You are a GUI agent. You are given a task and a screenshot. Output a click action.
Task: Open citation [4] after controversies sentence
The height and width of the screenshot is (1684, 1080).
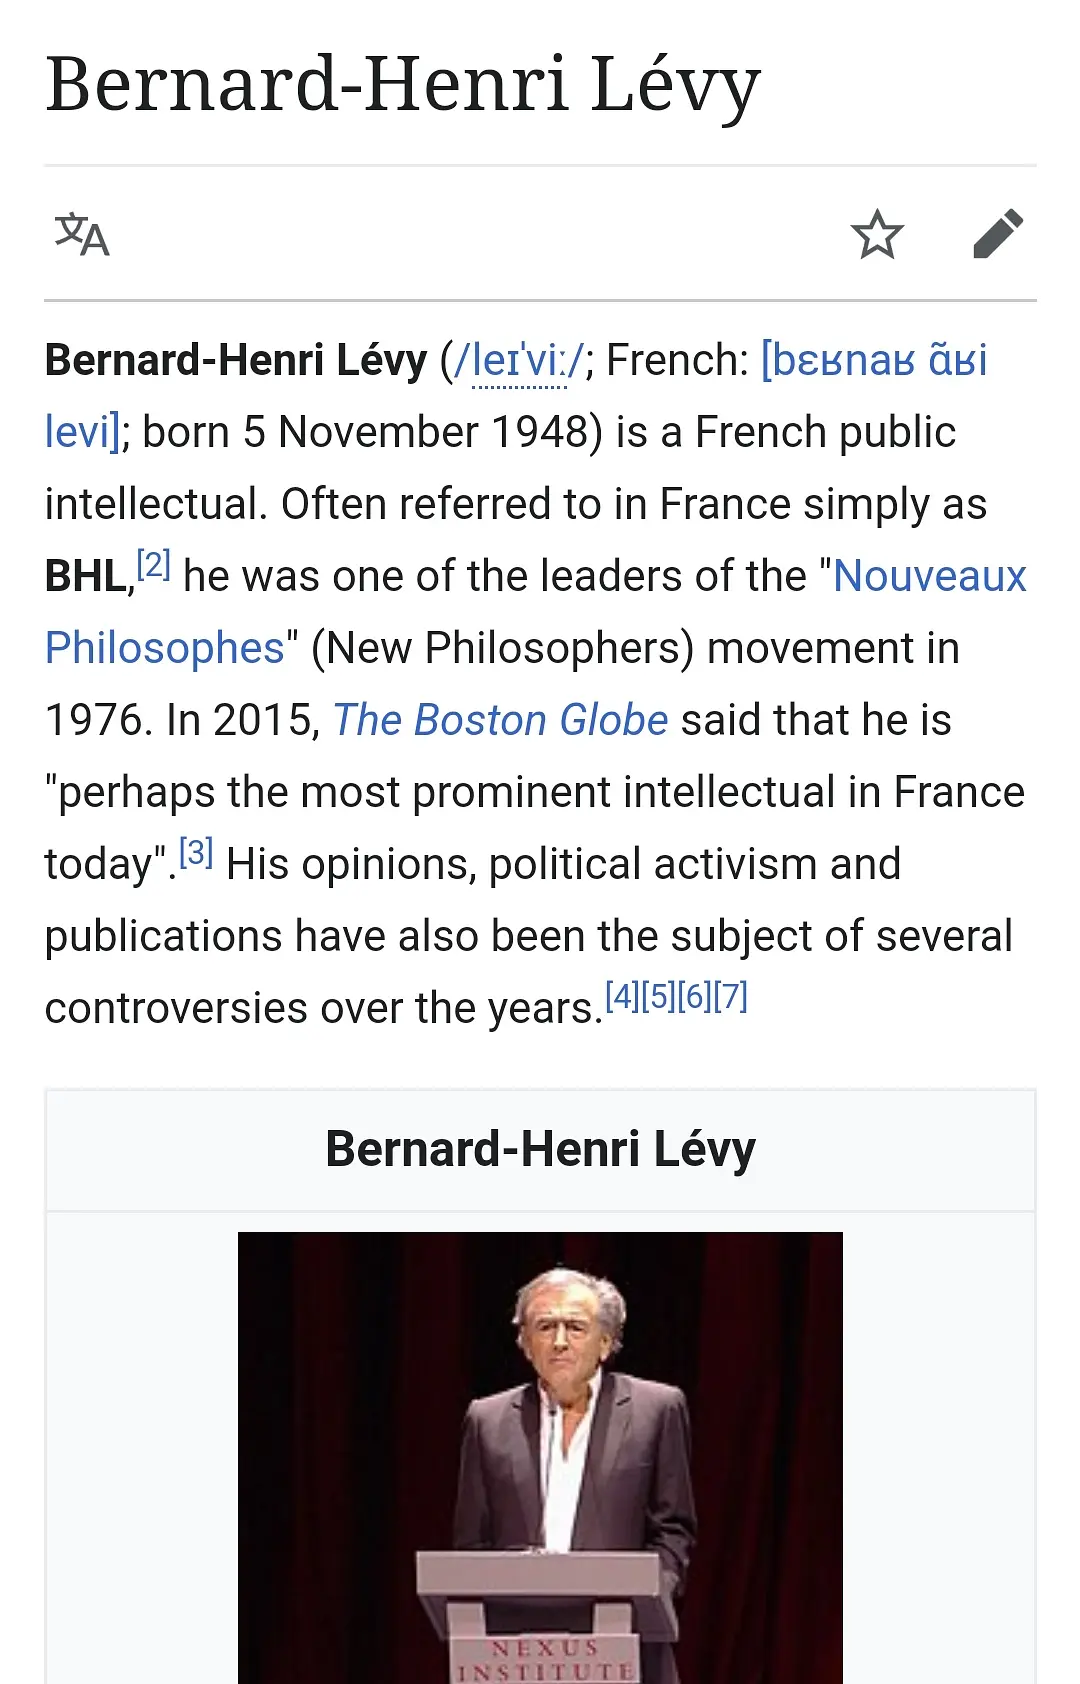click(x=622, y=996)
